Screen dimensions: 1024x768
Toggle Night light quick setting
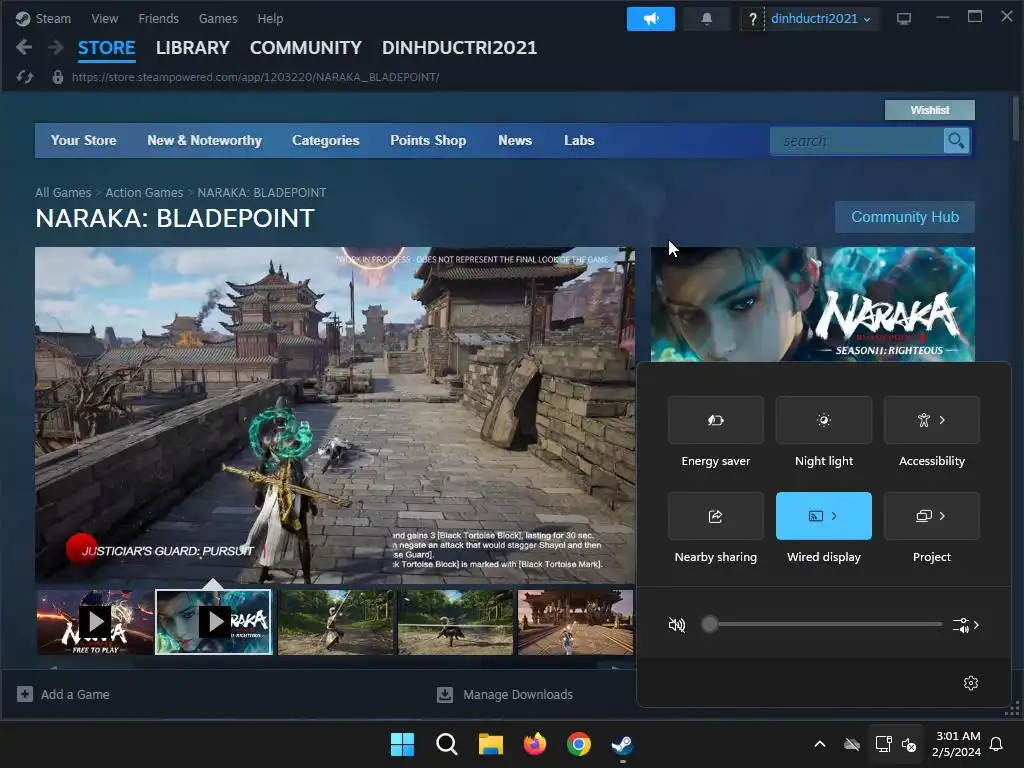tap(824, 420)
